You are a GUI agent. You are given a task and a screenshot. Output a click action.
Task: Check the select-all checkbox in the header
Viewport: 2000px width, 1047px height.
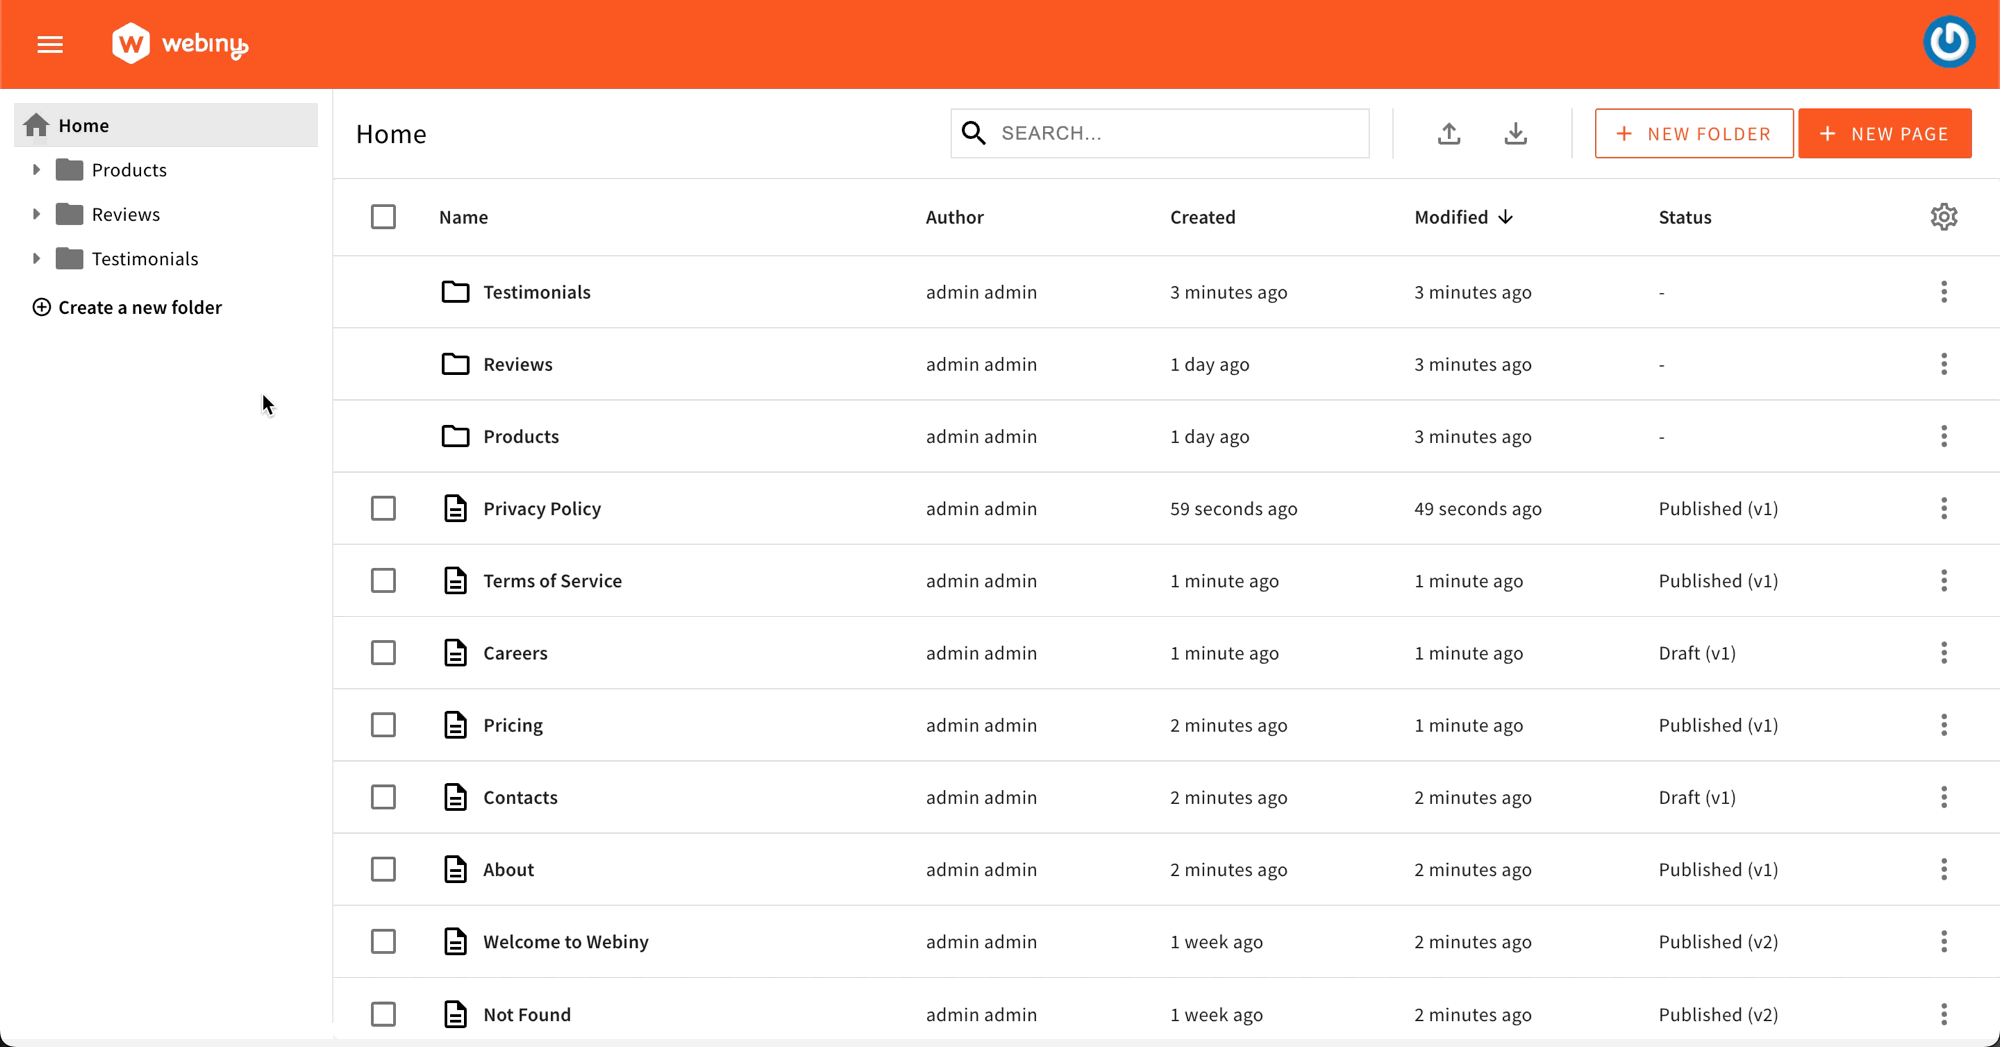point(383,216)
